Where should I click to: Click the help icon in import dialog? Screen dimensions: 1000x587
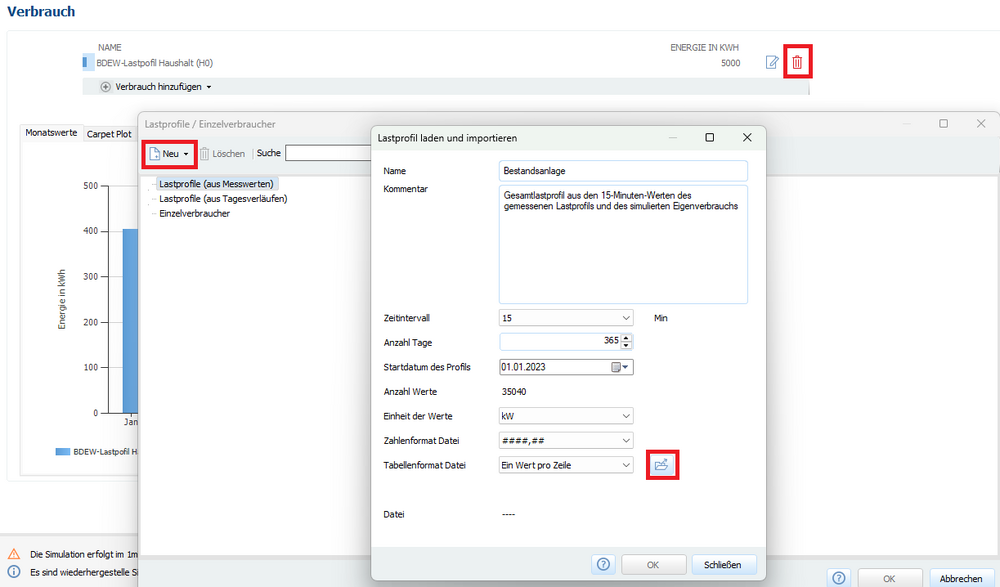point(603,564)
